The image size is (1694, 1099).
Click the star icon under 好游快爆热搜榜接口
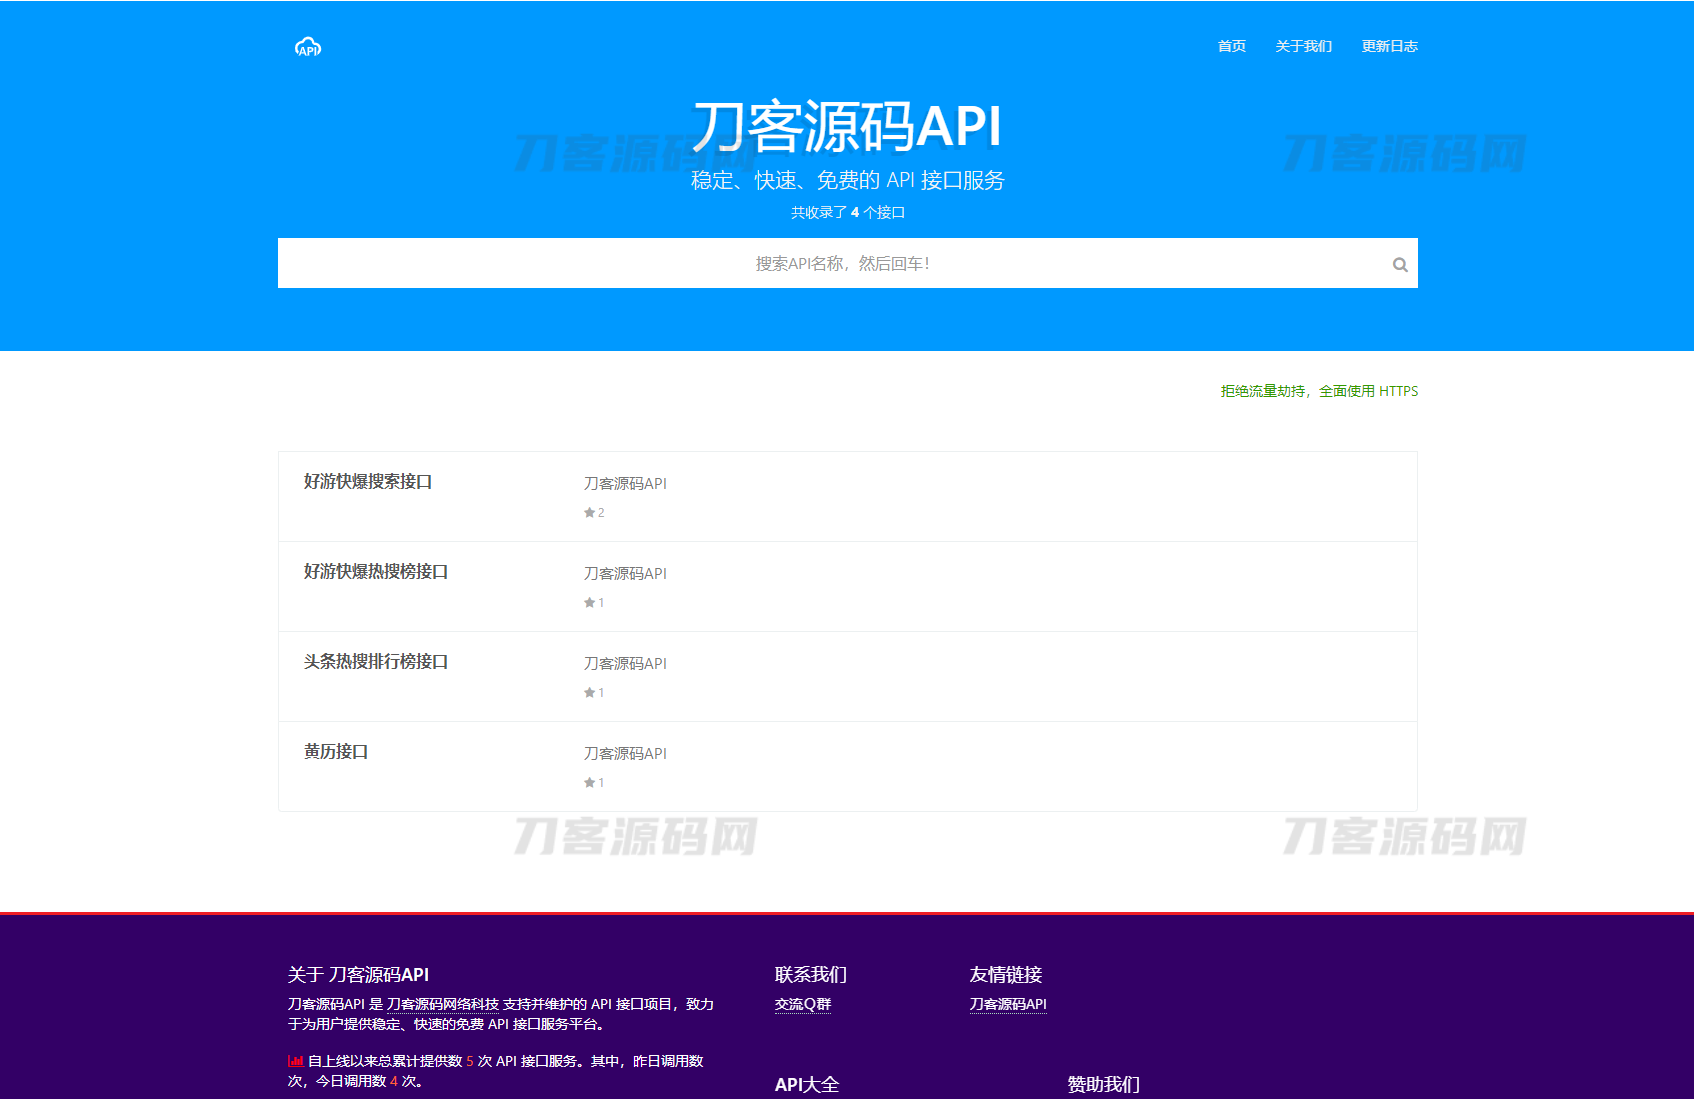590,602
